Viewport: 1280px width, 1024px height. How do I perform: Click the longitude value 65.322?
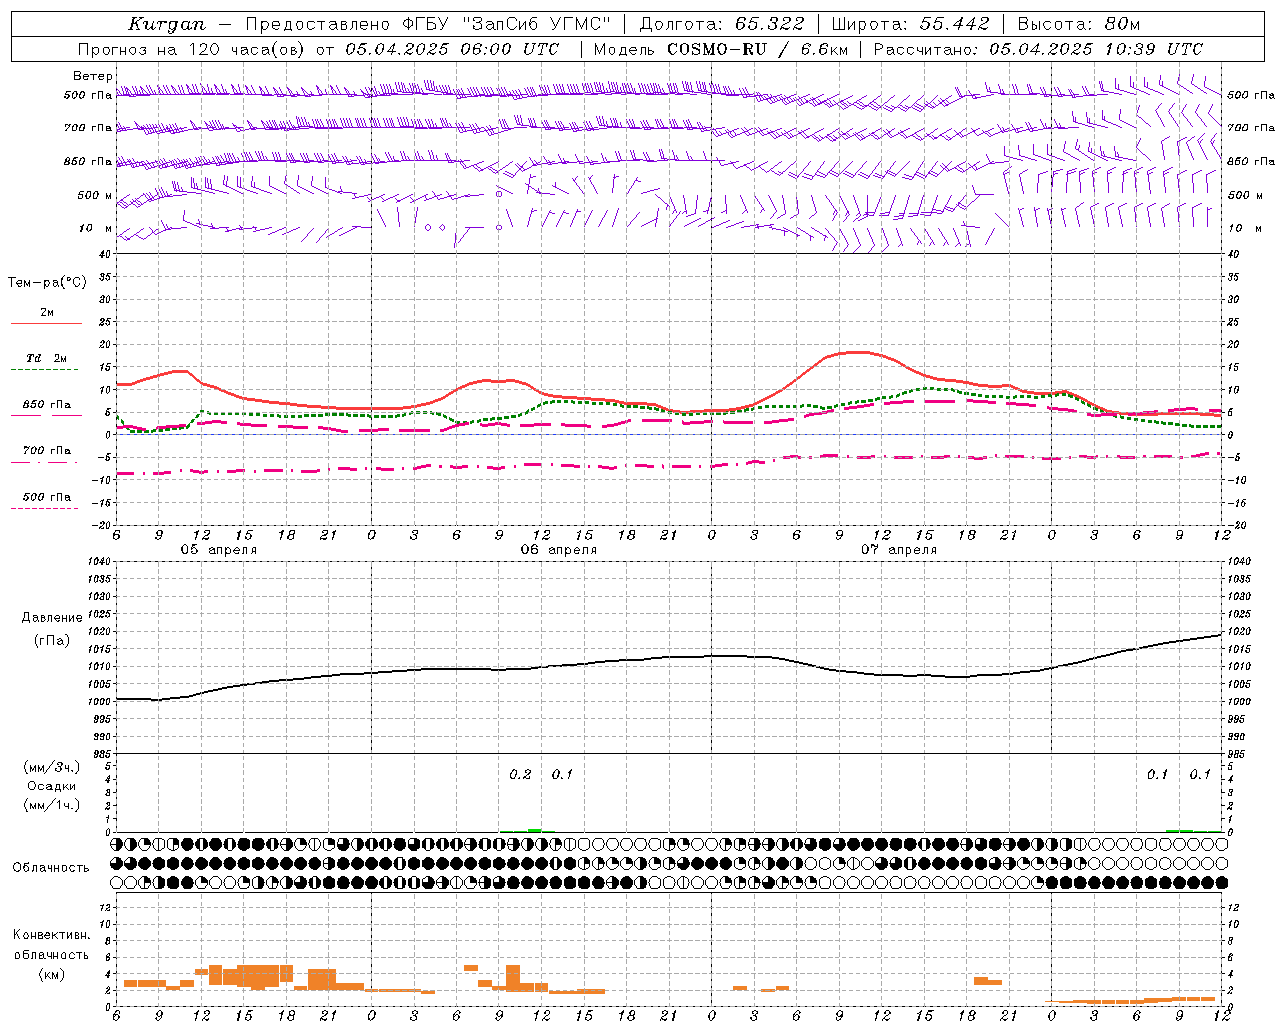click(x=769, y=24)
